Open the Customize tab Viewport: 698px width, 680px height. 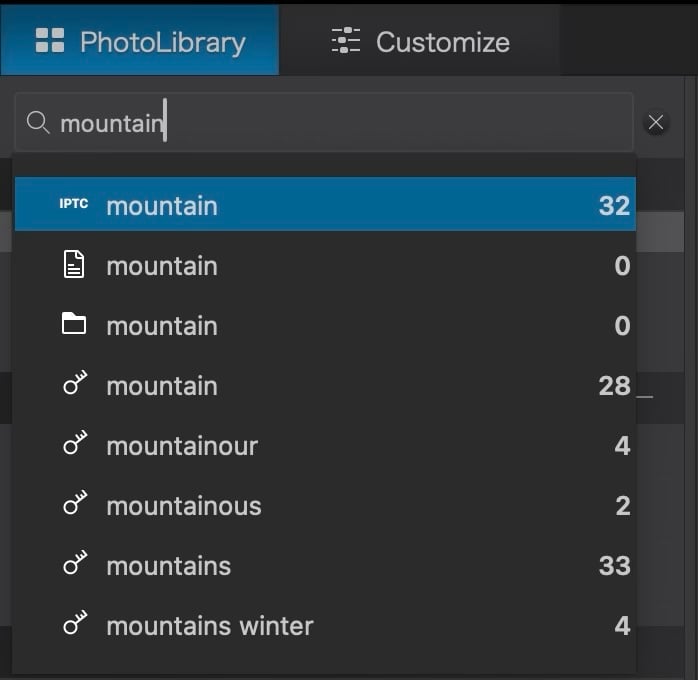click(420, 41)
